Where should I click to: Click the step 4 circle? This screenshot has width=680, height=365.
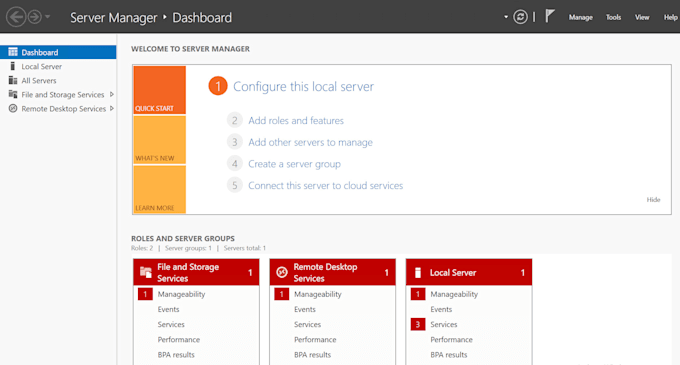(235, 163)
